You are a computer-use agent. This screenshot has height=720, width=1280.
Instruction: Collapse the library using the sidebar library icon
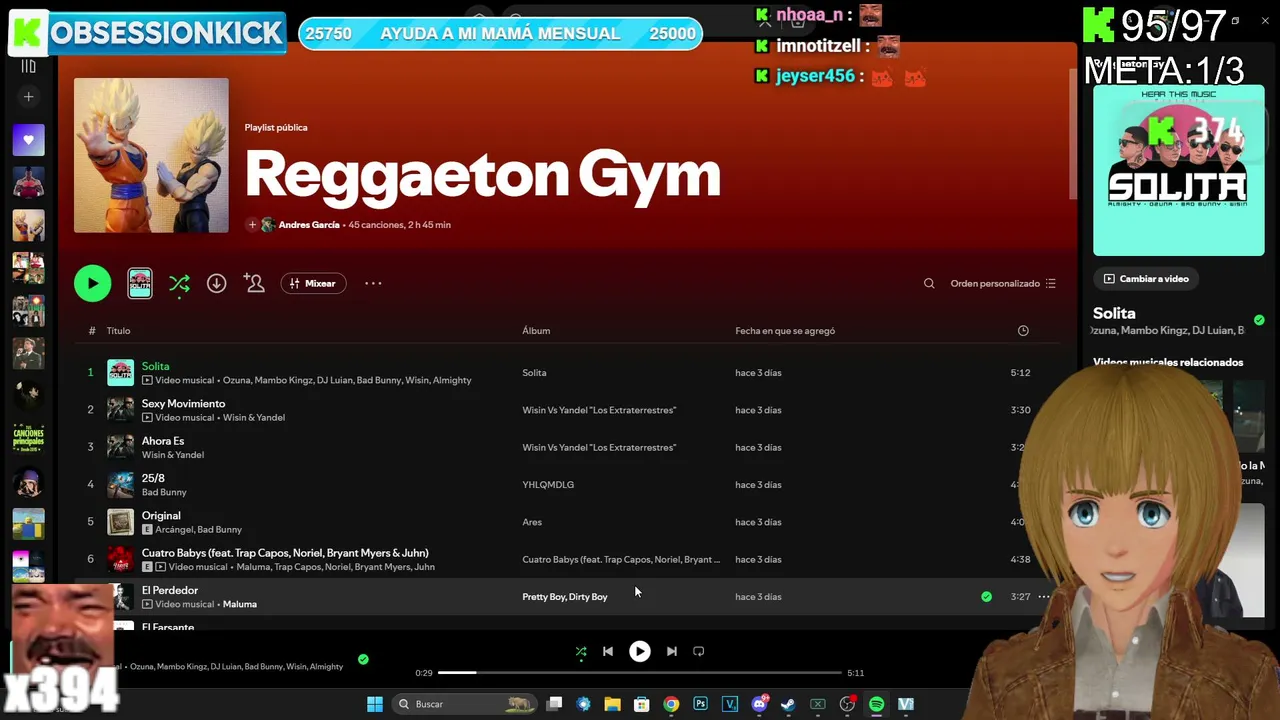coord(28,66)
